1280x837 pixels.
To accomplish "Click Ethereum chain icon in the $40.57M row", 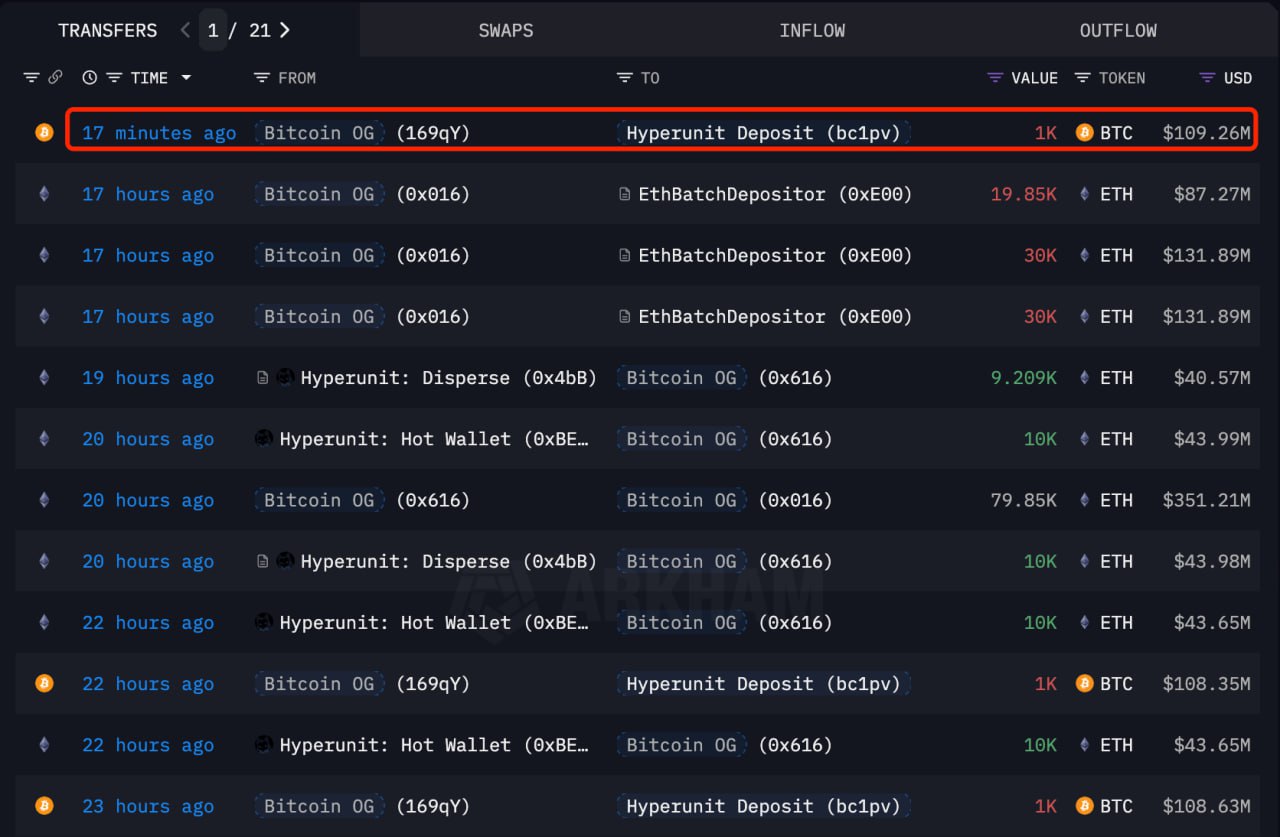I will [x=44, y=378].
